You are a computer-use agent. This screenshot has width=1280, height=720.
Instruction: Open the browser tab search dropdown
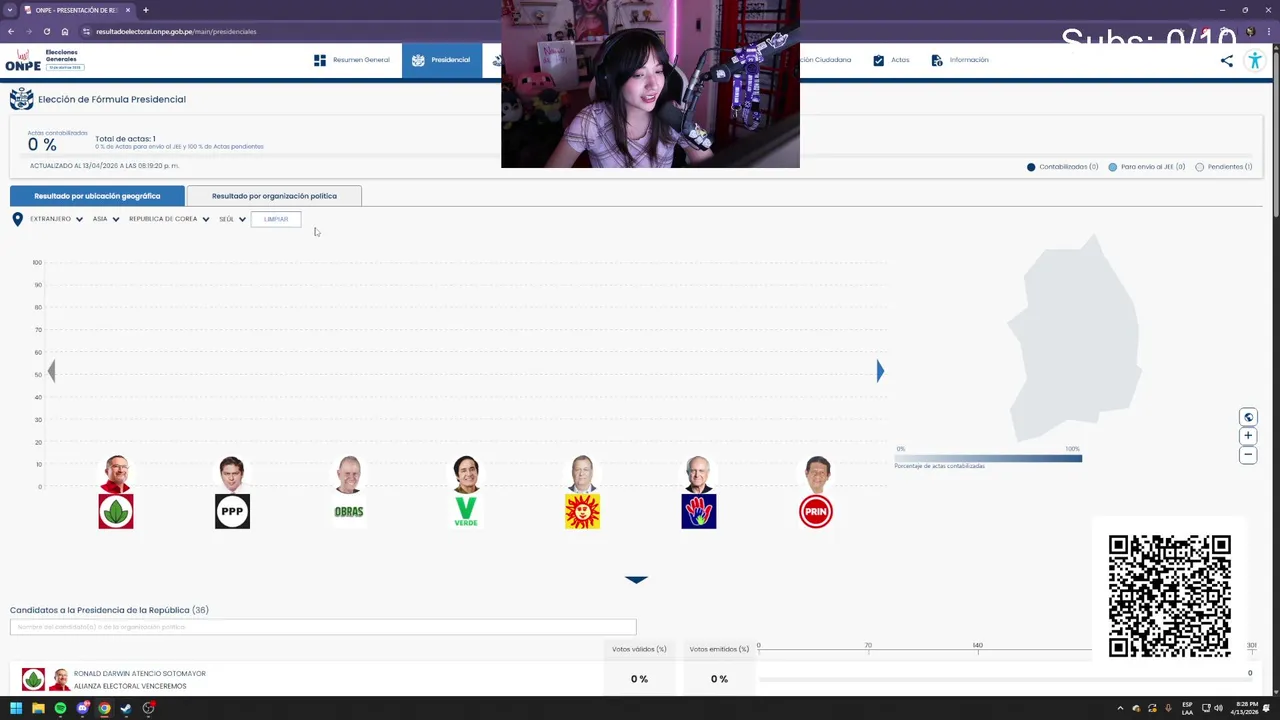10,10
